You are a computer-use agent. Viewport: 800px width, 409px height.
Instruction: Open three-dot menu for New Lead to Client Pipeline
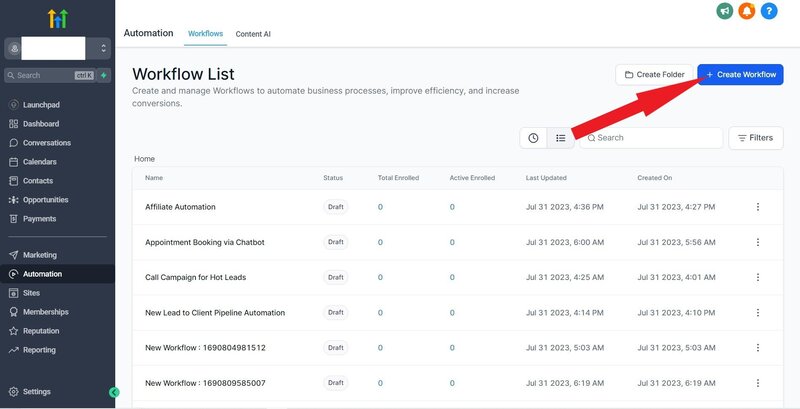[x=758, y=313]
